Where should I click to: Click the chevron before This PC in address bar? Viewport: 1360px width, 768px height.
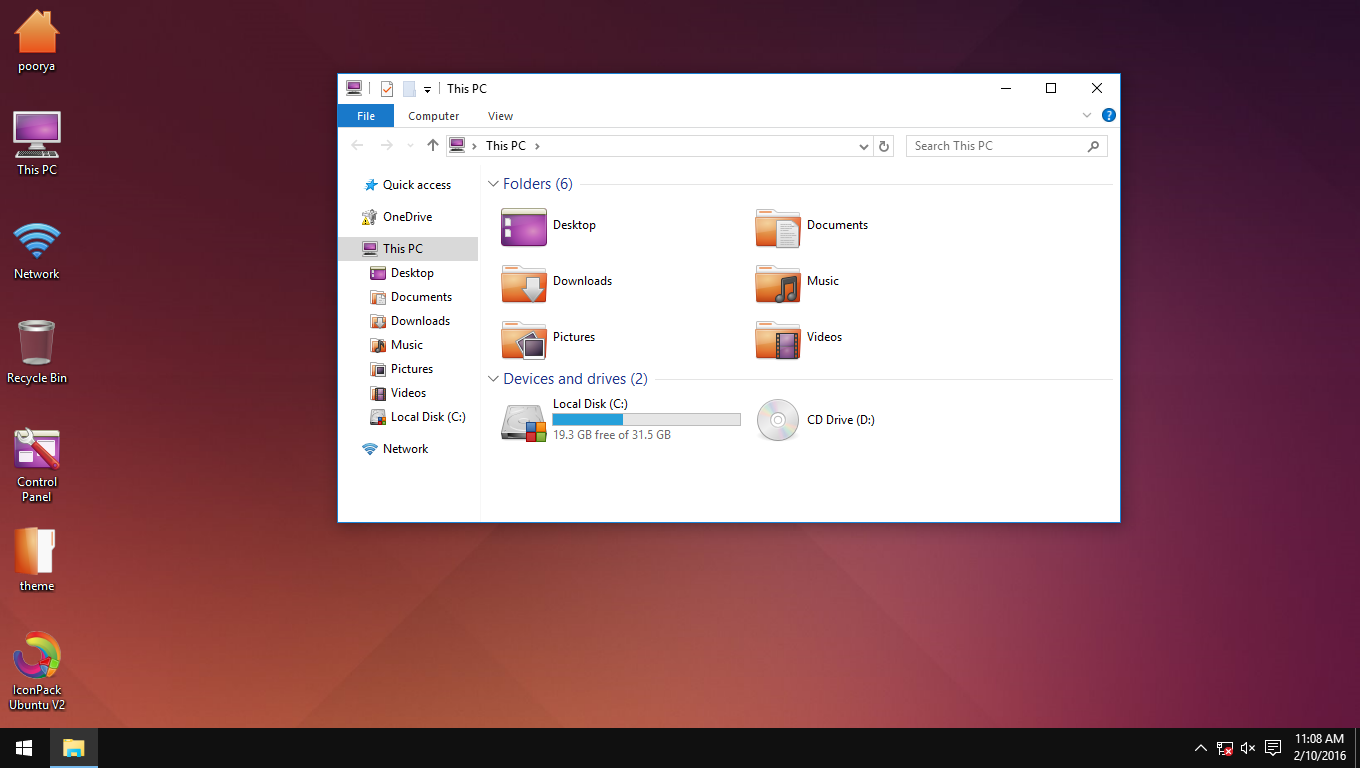474,146
